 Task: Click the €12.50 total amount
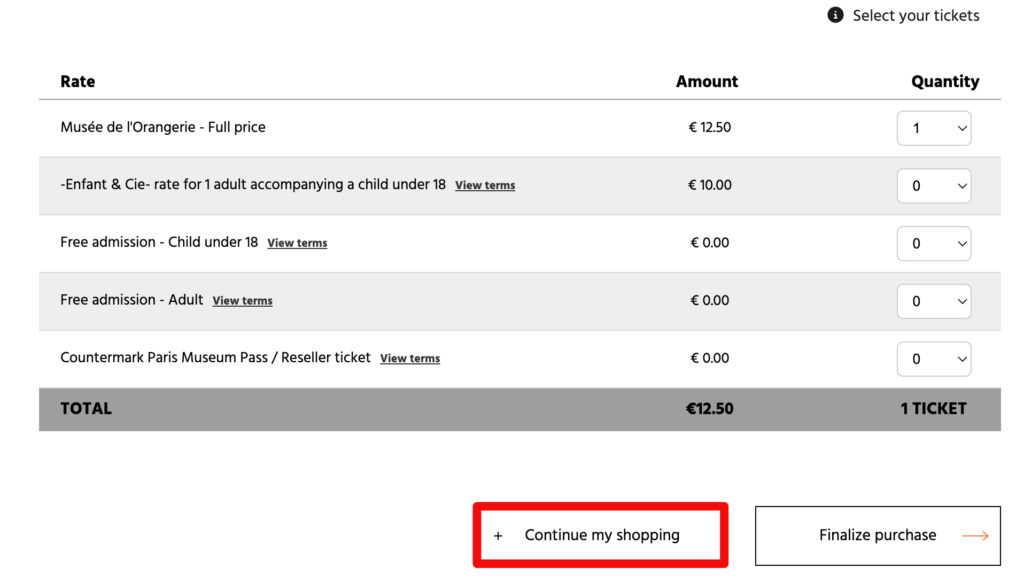click(x=709, y=408)
